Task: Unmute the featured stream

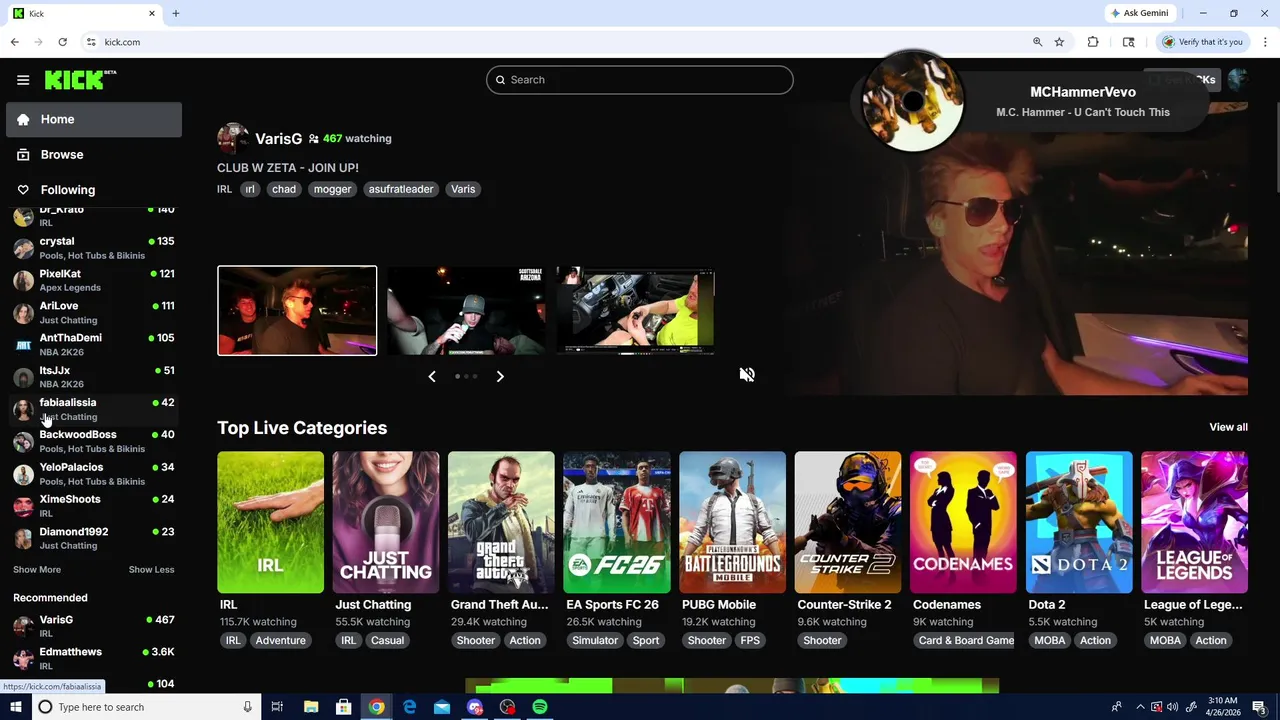Action: [x=747, y=375]
